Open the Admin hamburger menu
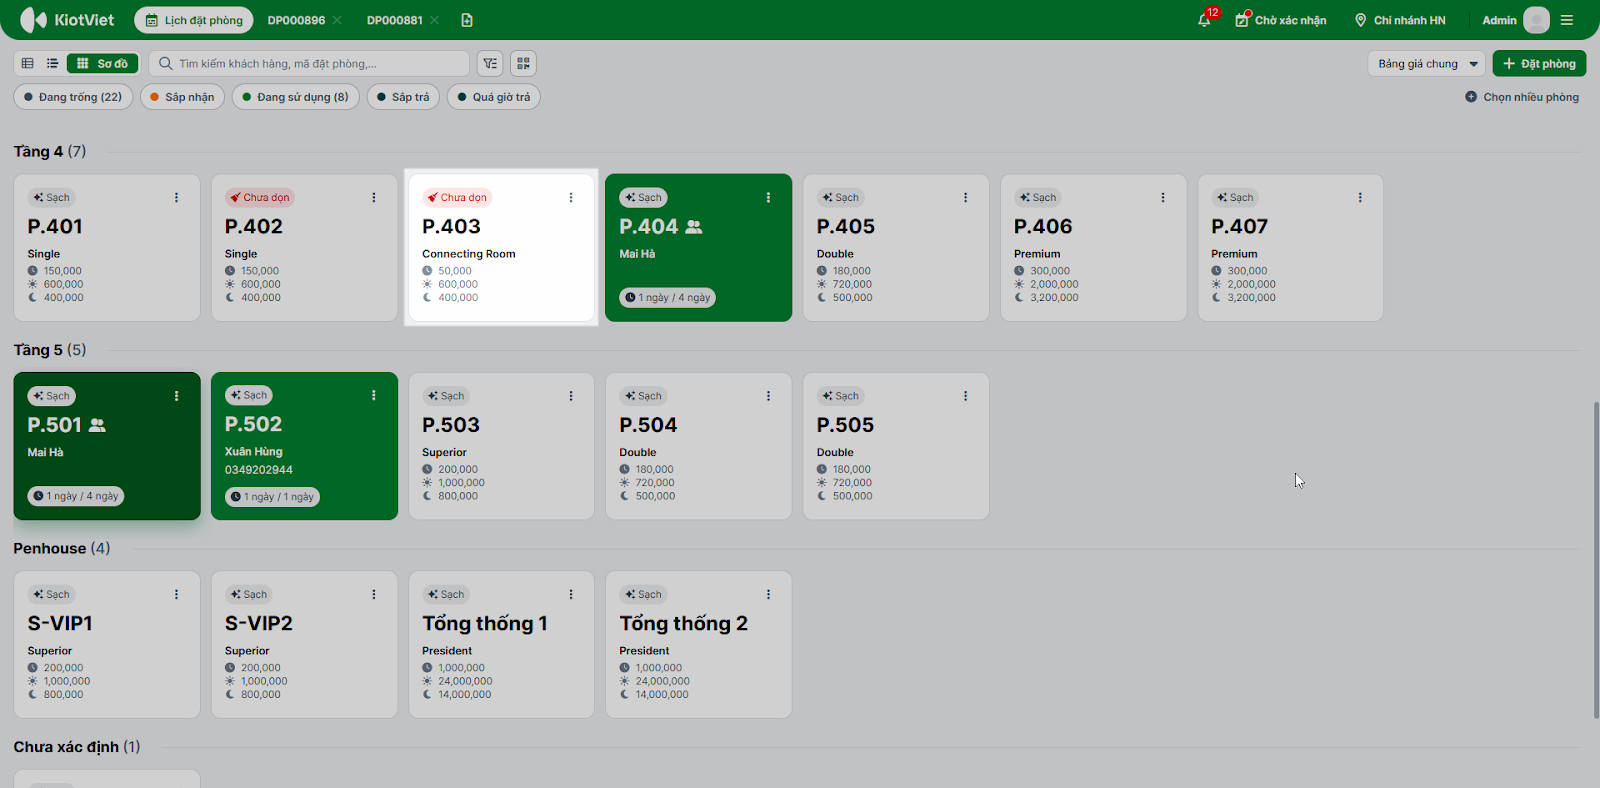 pos(1567,20)
